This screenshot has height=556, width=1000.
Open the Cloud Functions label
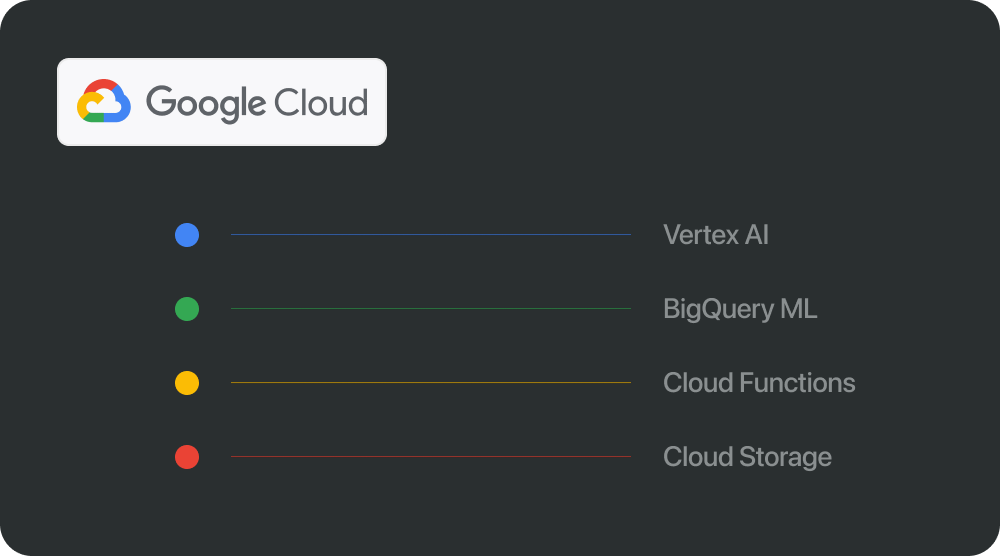[759, 383]
